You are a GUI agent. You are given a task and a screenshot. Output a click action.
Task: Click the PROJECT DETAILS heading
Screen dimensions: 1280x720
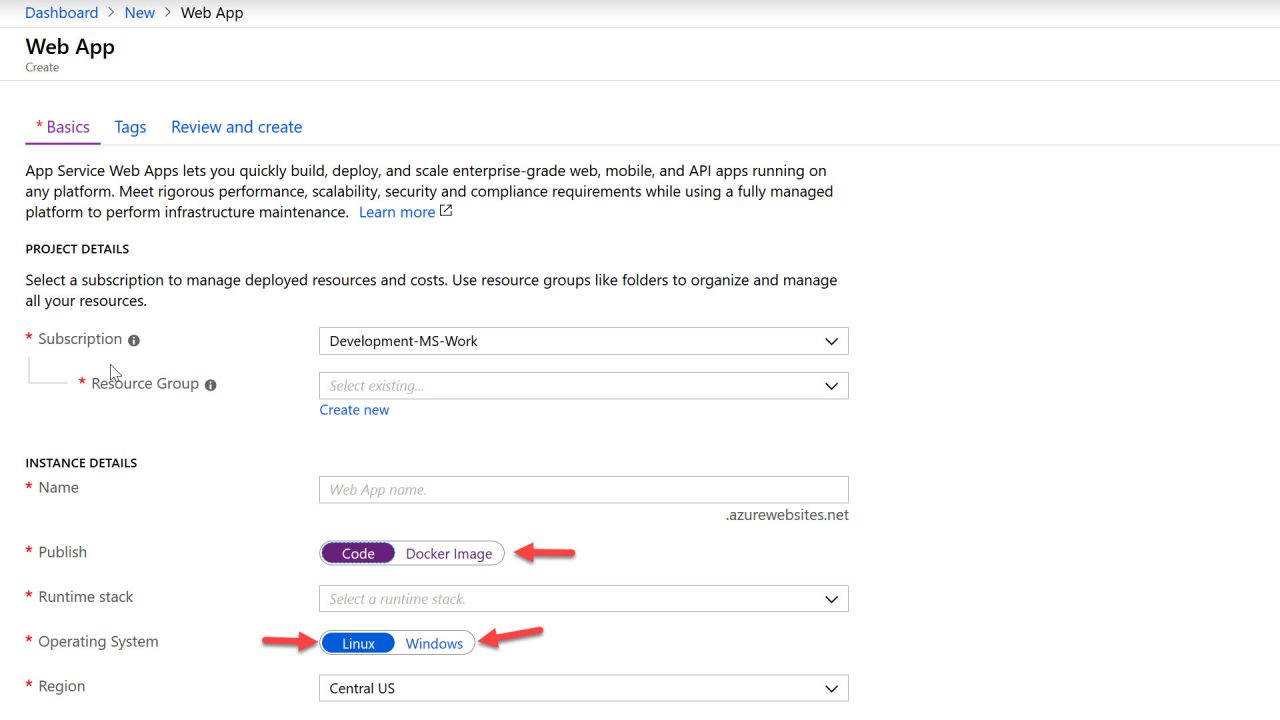point(77,249)
